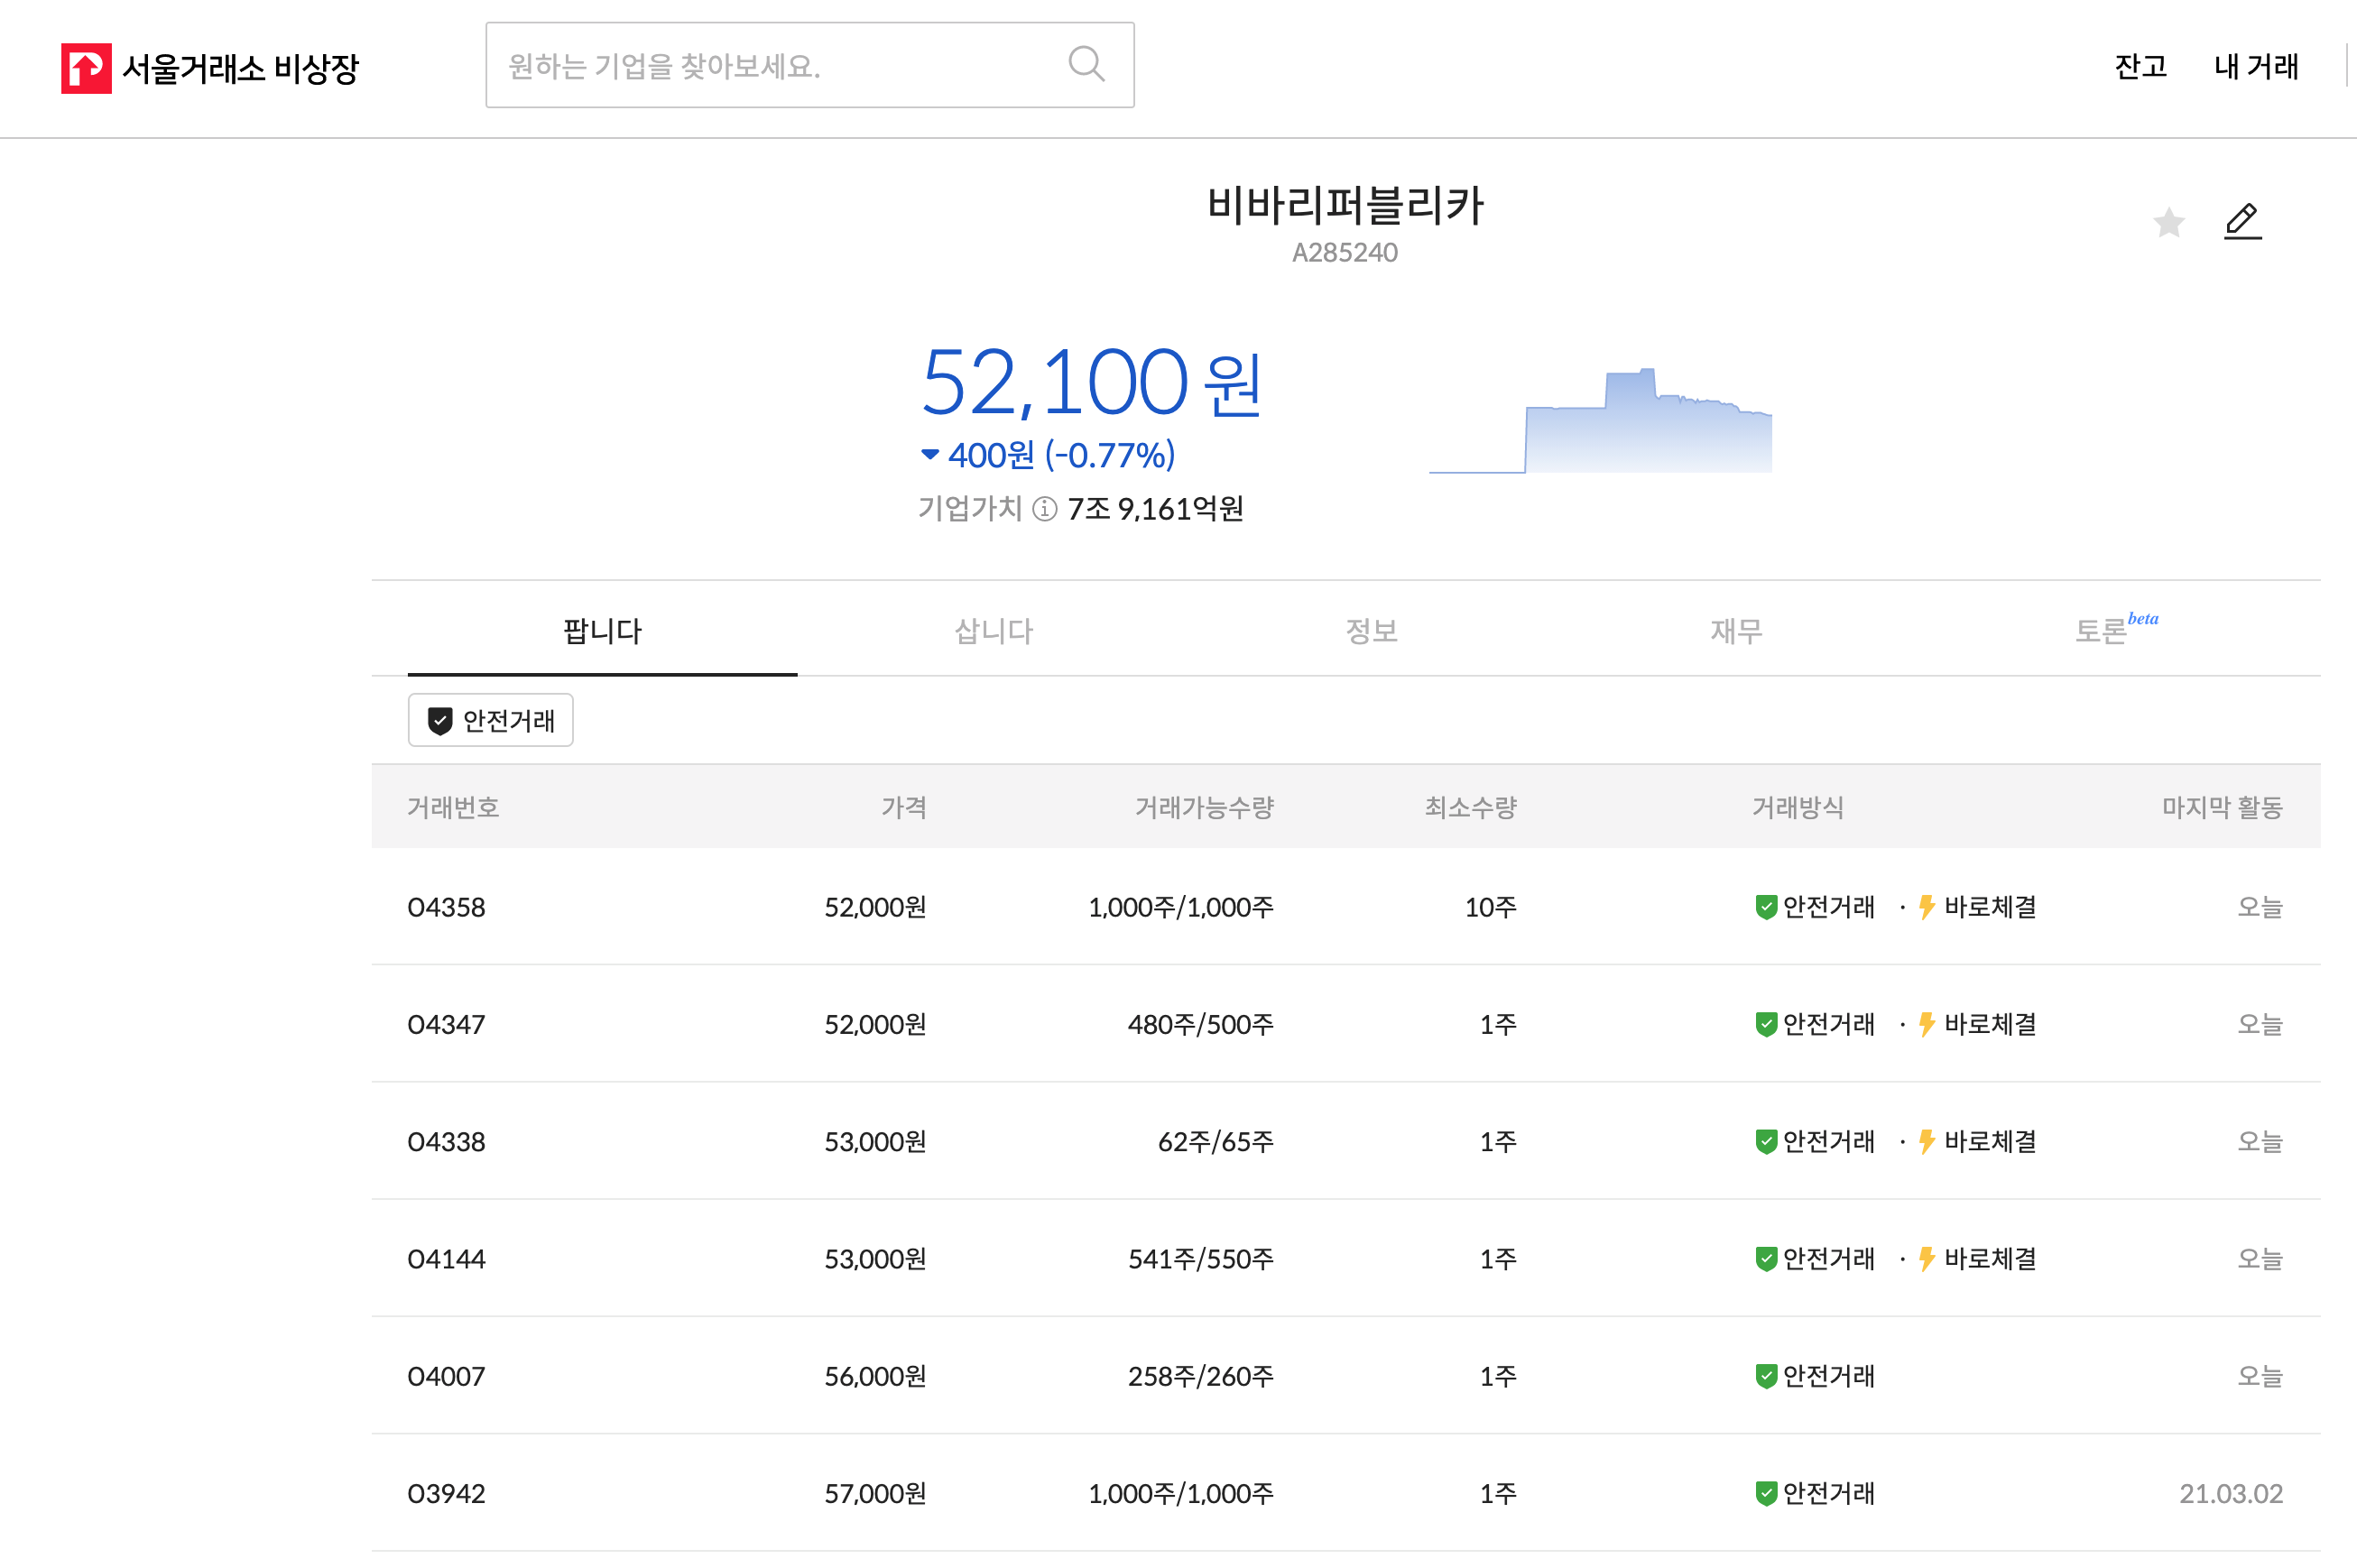
Task: Click green shield icon in row 04144
Action: pyautogui.click(x=1766, y=1259)
